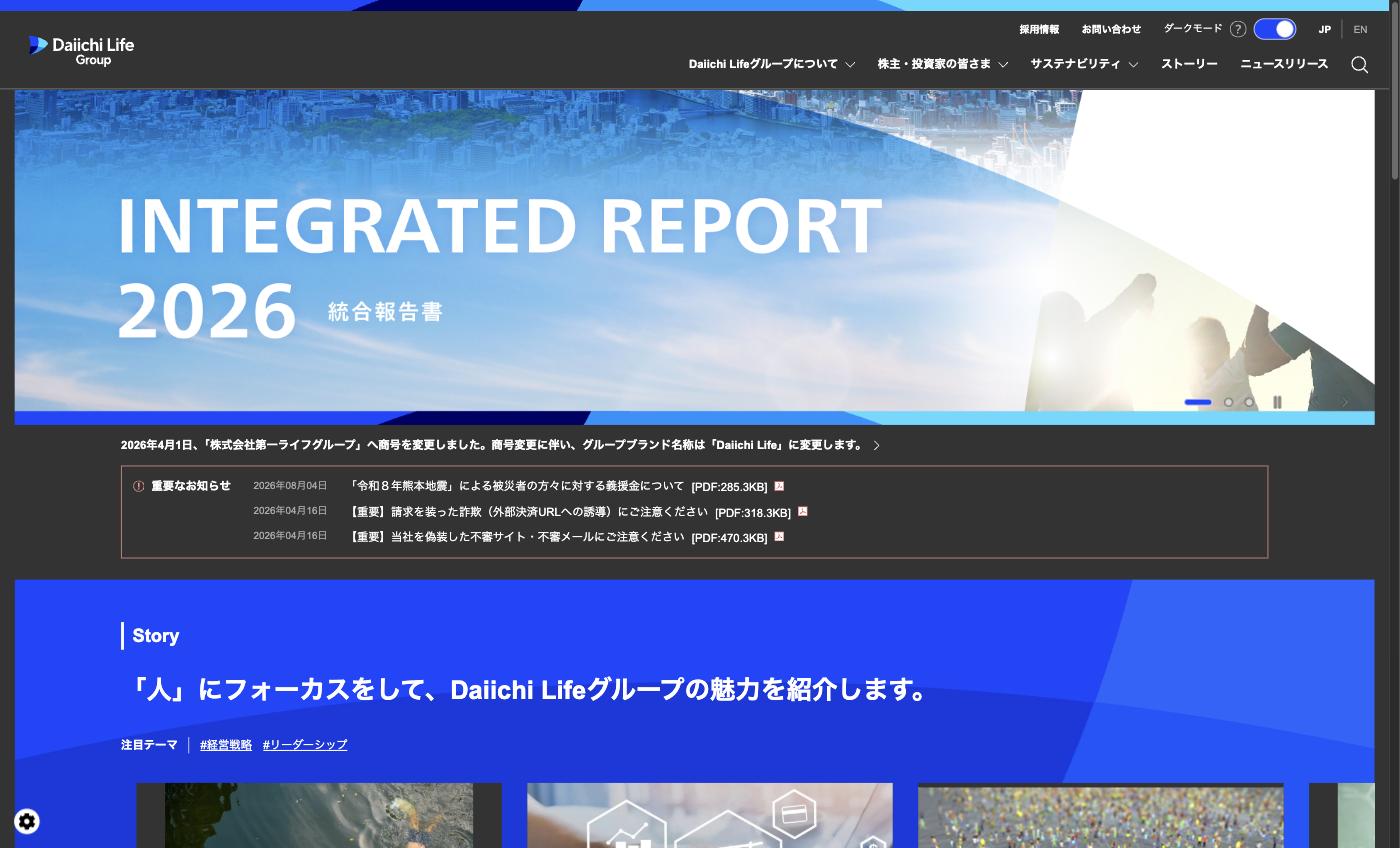This screenshot has height=848, width=1400.
Task: Open the dark mode help question icon
Action: pyautogui.click(x=1238, y=29)
